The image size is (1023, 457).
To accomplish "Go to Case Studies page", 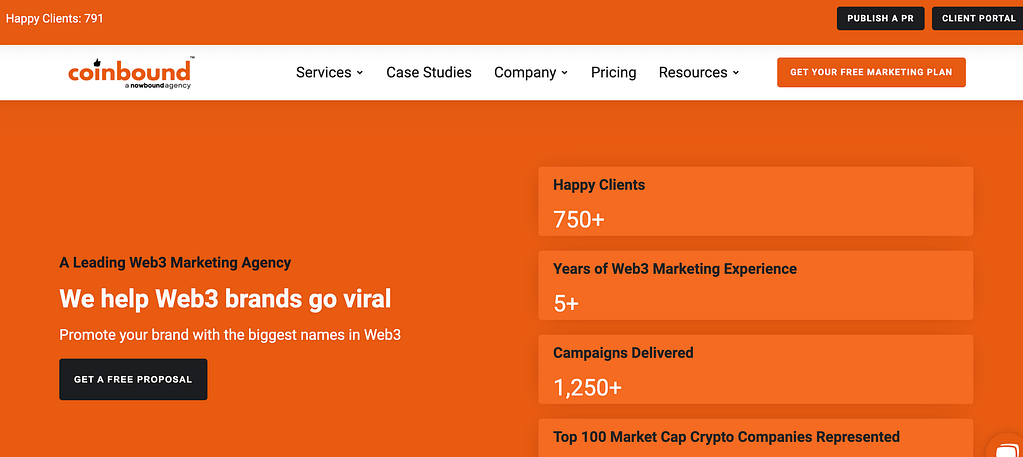I will click(429, 72).
